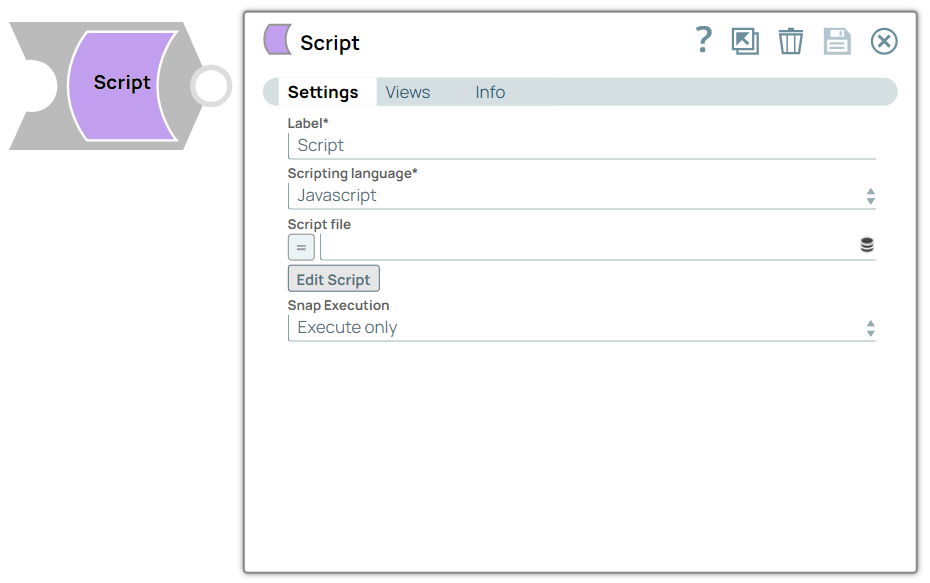The width and height of the screenshot is (930, 583).
Task: Switch to the Views tab
Action: pos(408,92)
